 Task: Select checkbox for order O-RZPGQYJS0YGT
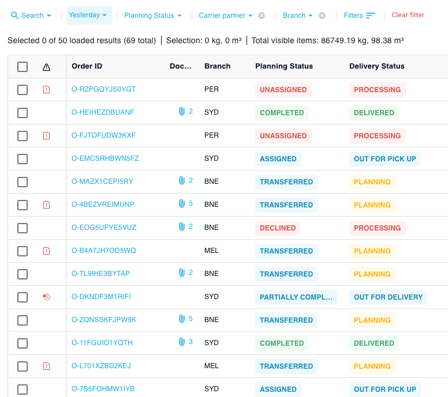point(22,90)
